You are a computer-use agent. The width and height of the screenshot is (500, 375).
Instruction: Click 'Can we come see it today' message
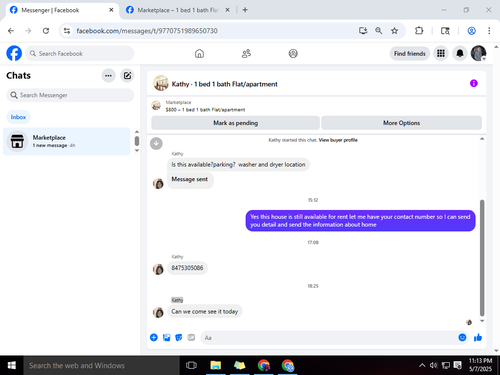pyautogui.click(x=205, y=312)
